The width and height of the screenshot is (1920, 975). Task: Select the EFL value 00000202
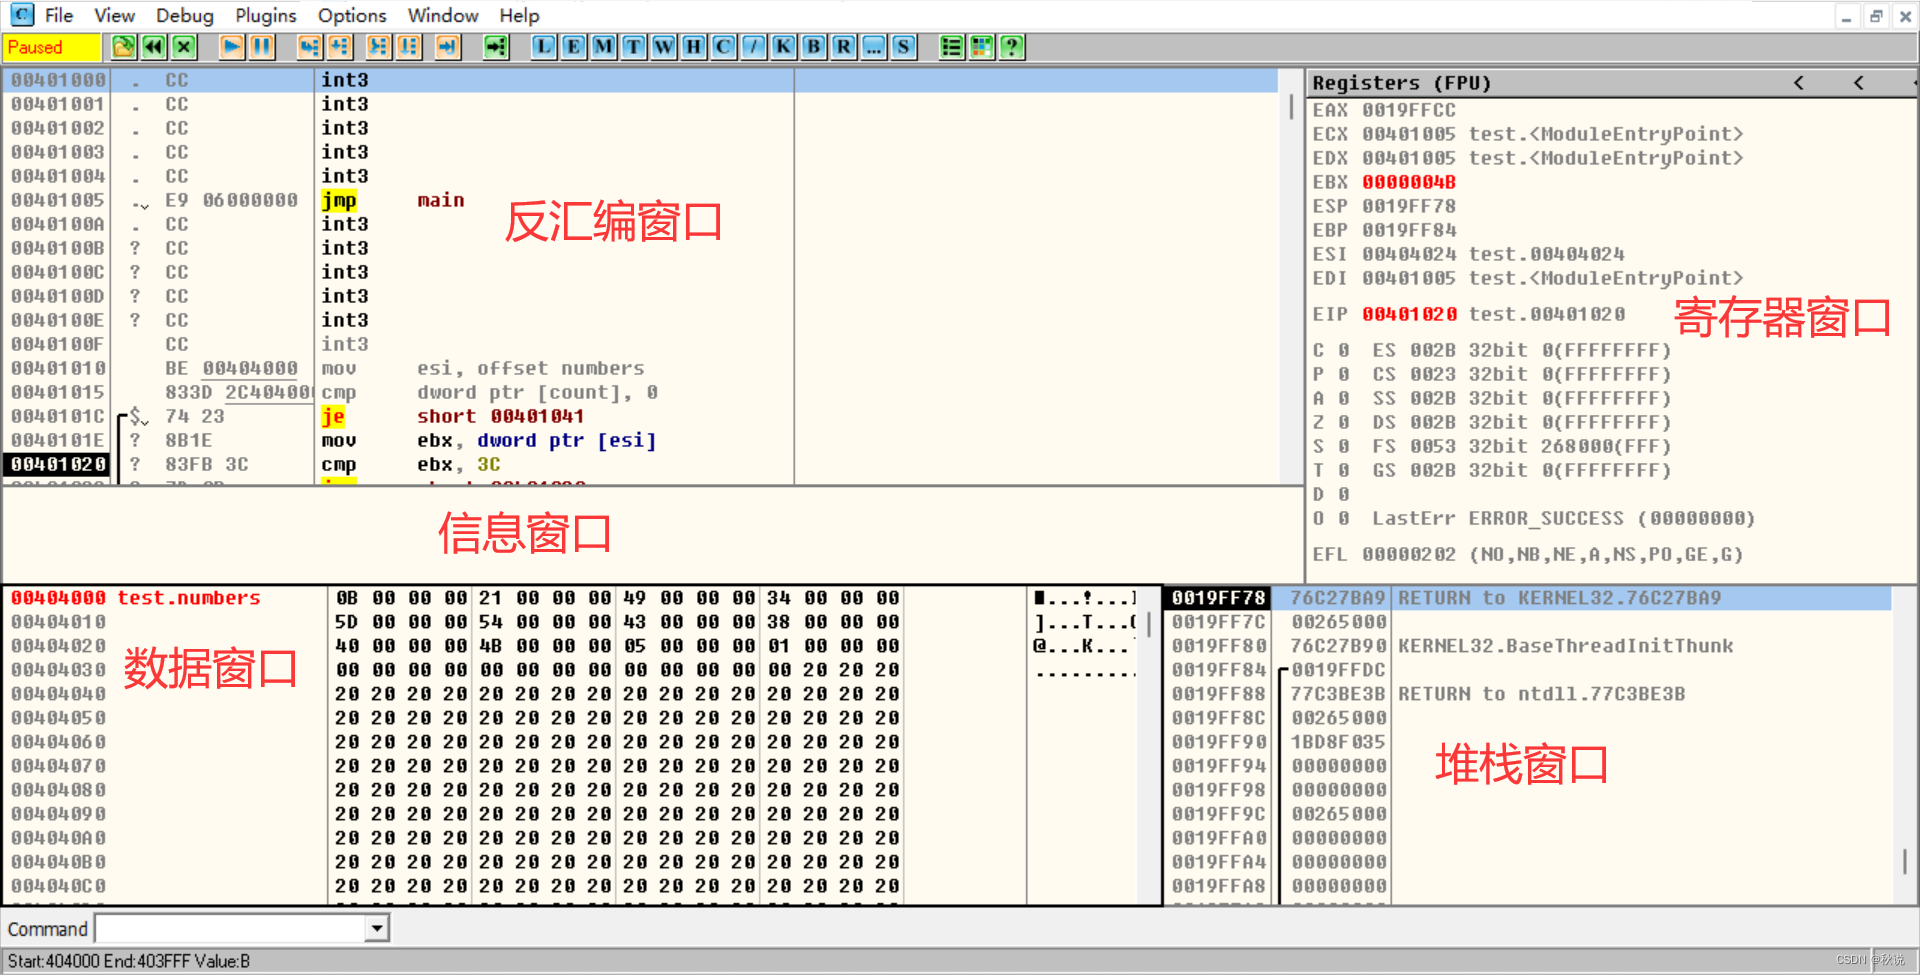[1409, 554]
